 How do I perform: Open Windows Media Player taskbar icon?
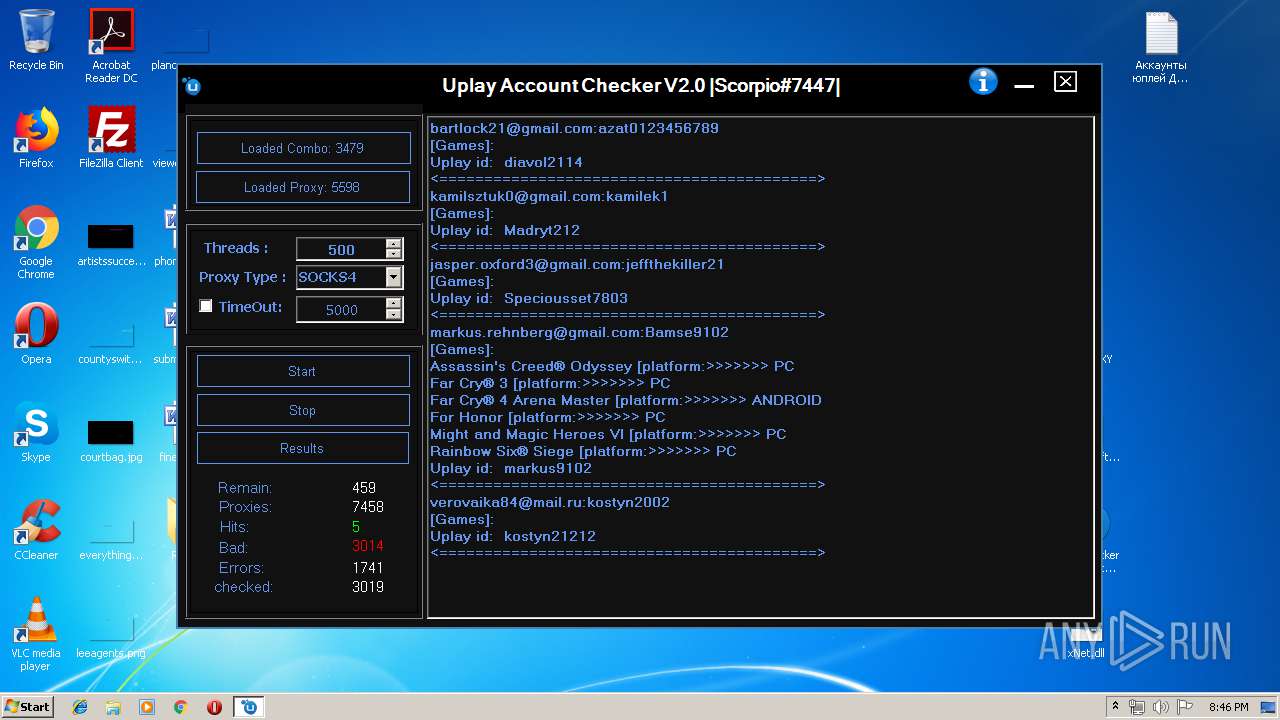(147, 707)
